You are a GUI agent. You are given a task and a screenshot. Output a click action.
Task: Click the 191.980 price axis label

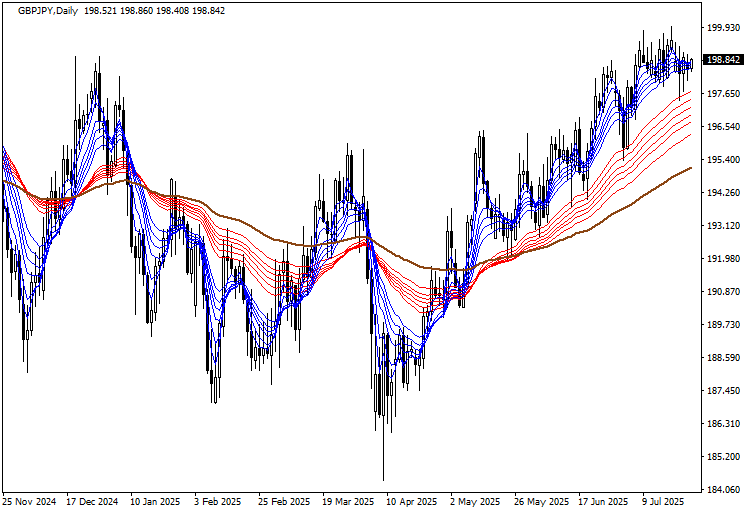(723, 259)
